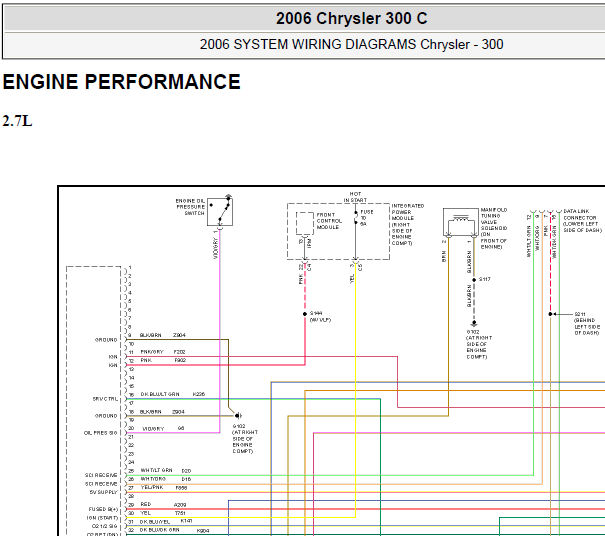Viewport: 605px width, 536px height.
Task: Click the S144 splice dot on the pink wire
Action: (x=305, y=314)
